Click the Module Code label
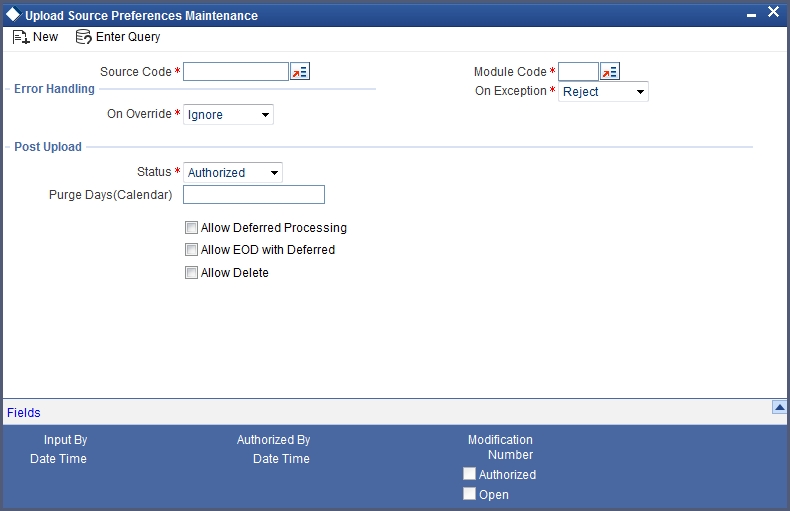The width and height of the screenshot is (790, 511). 510,72
